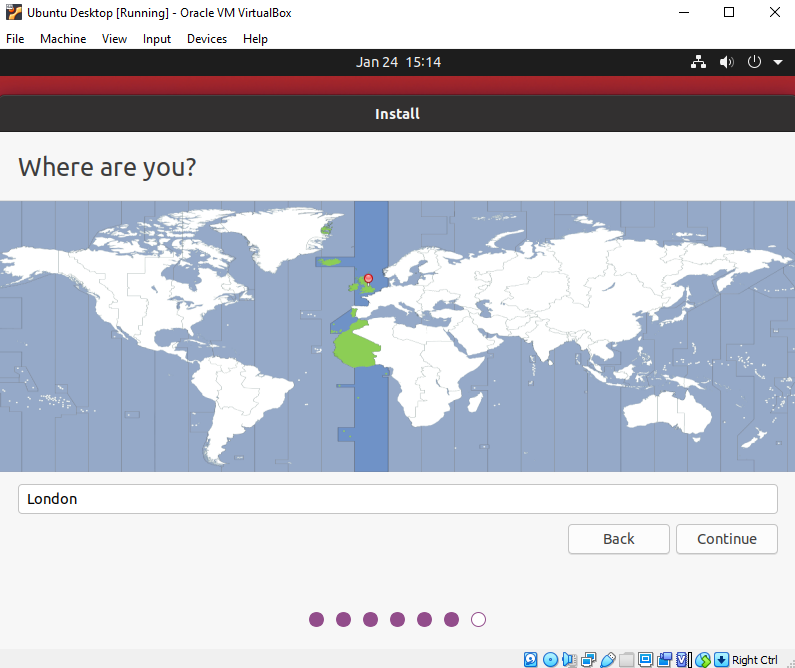Click the audio status icon in VirtualBox status bar
The image size is (795, 668).
tap(569, 659)
